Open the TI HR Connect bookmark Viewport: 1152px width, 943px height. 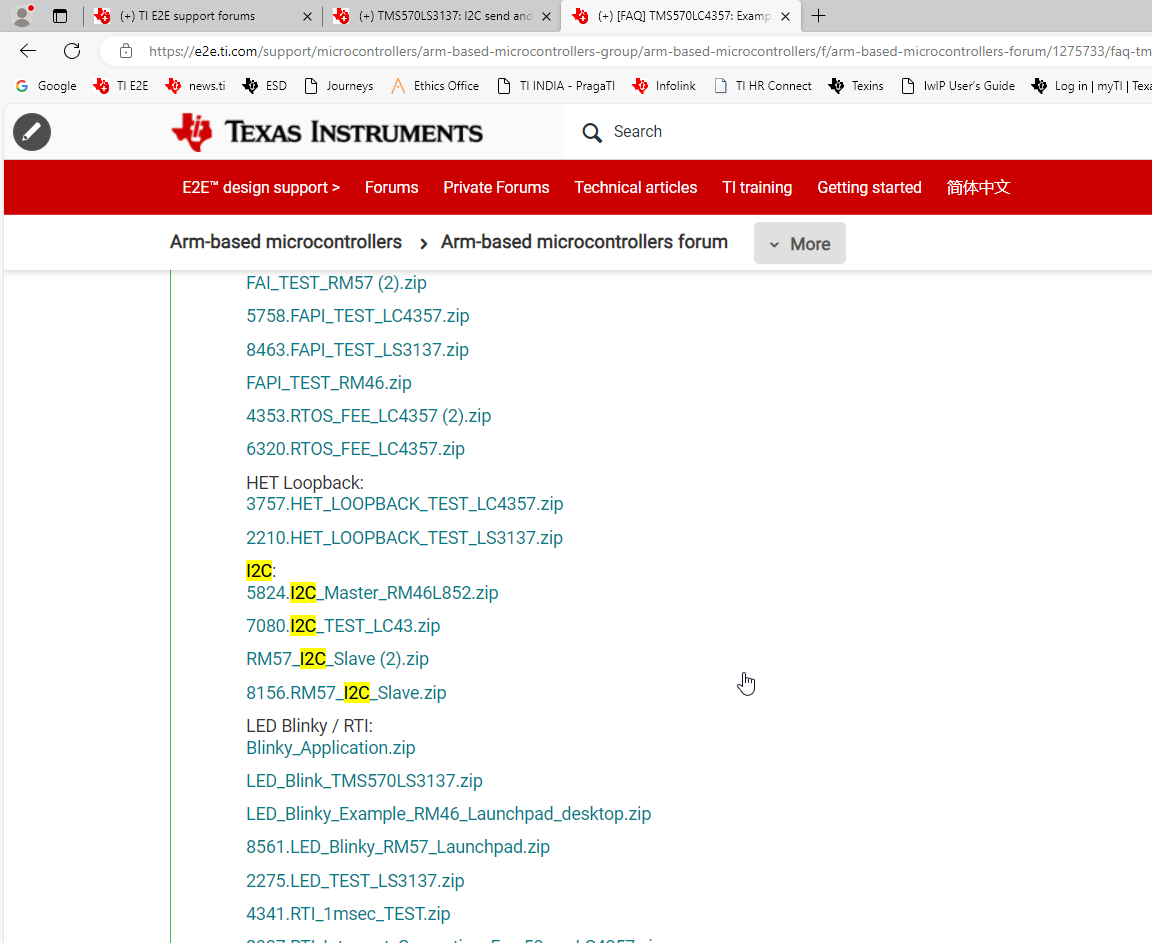click(763, 86)
